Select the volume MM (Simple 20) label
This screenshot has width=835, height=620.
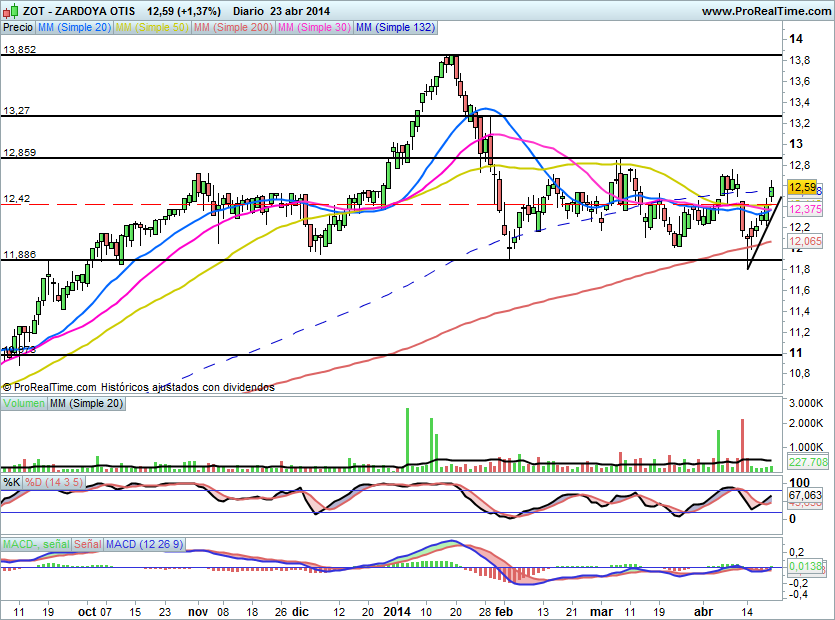(x=86, y=403)
